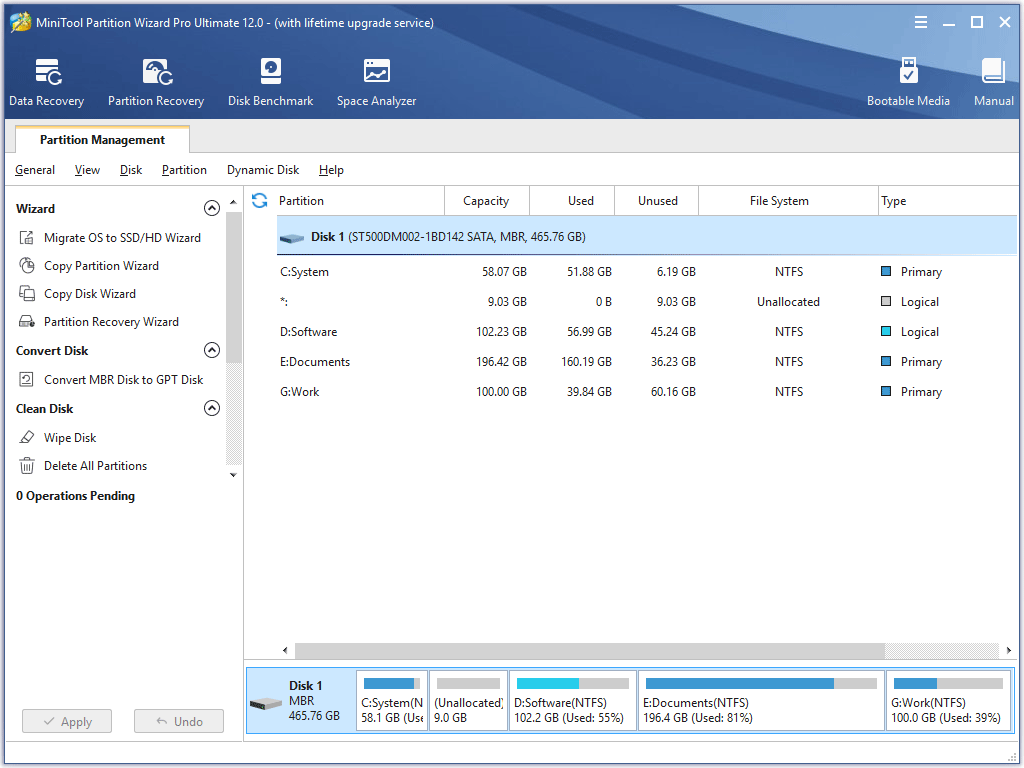Click the Partition Recovery Wizard icon

coord(27,322)
